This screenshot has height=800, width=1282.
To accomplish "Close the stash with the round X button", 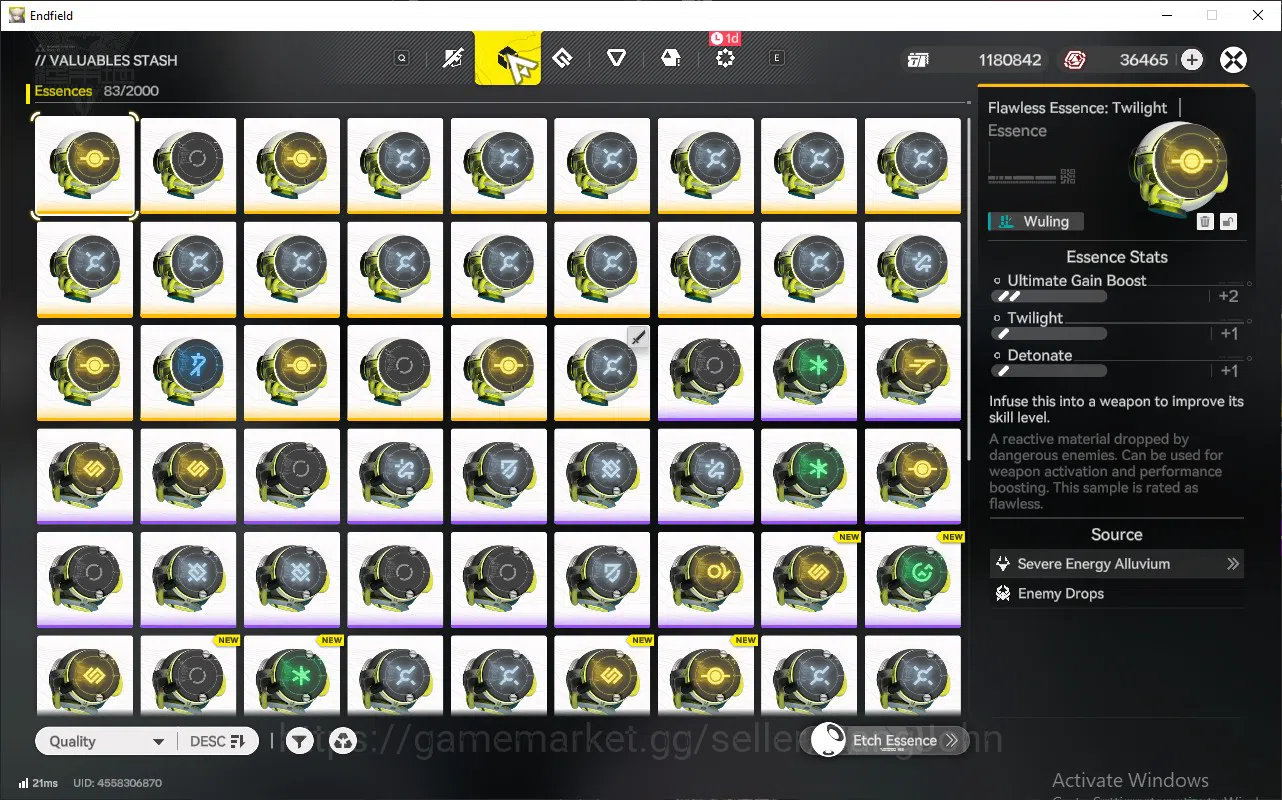I will [x=1234, y=60].
